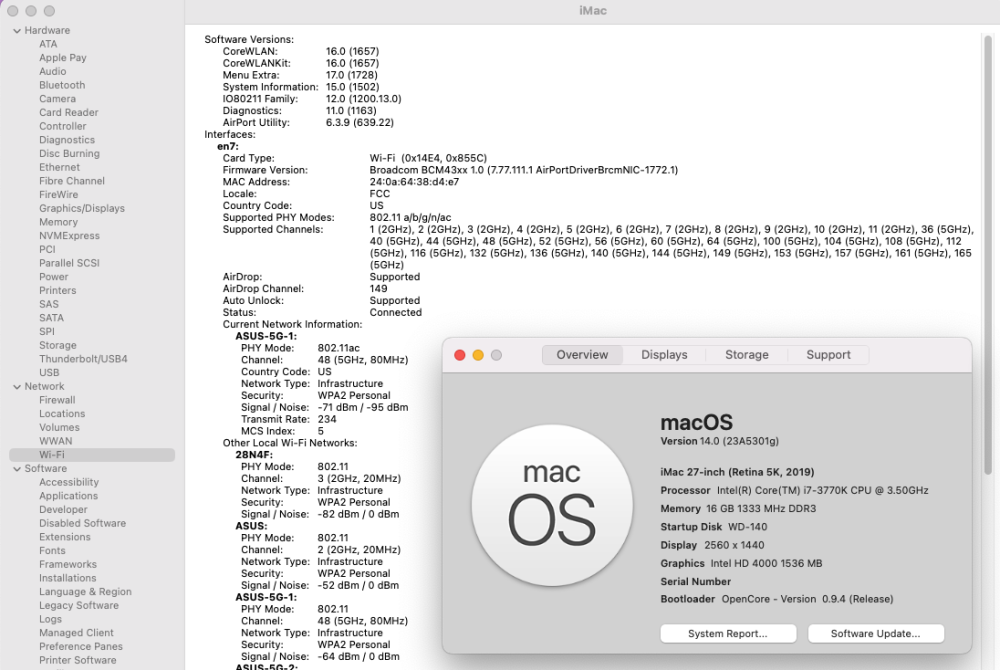Collapse the Software section in sidebar
1000x670 pixels.
tap(17, 469)
